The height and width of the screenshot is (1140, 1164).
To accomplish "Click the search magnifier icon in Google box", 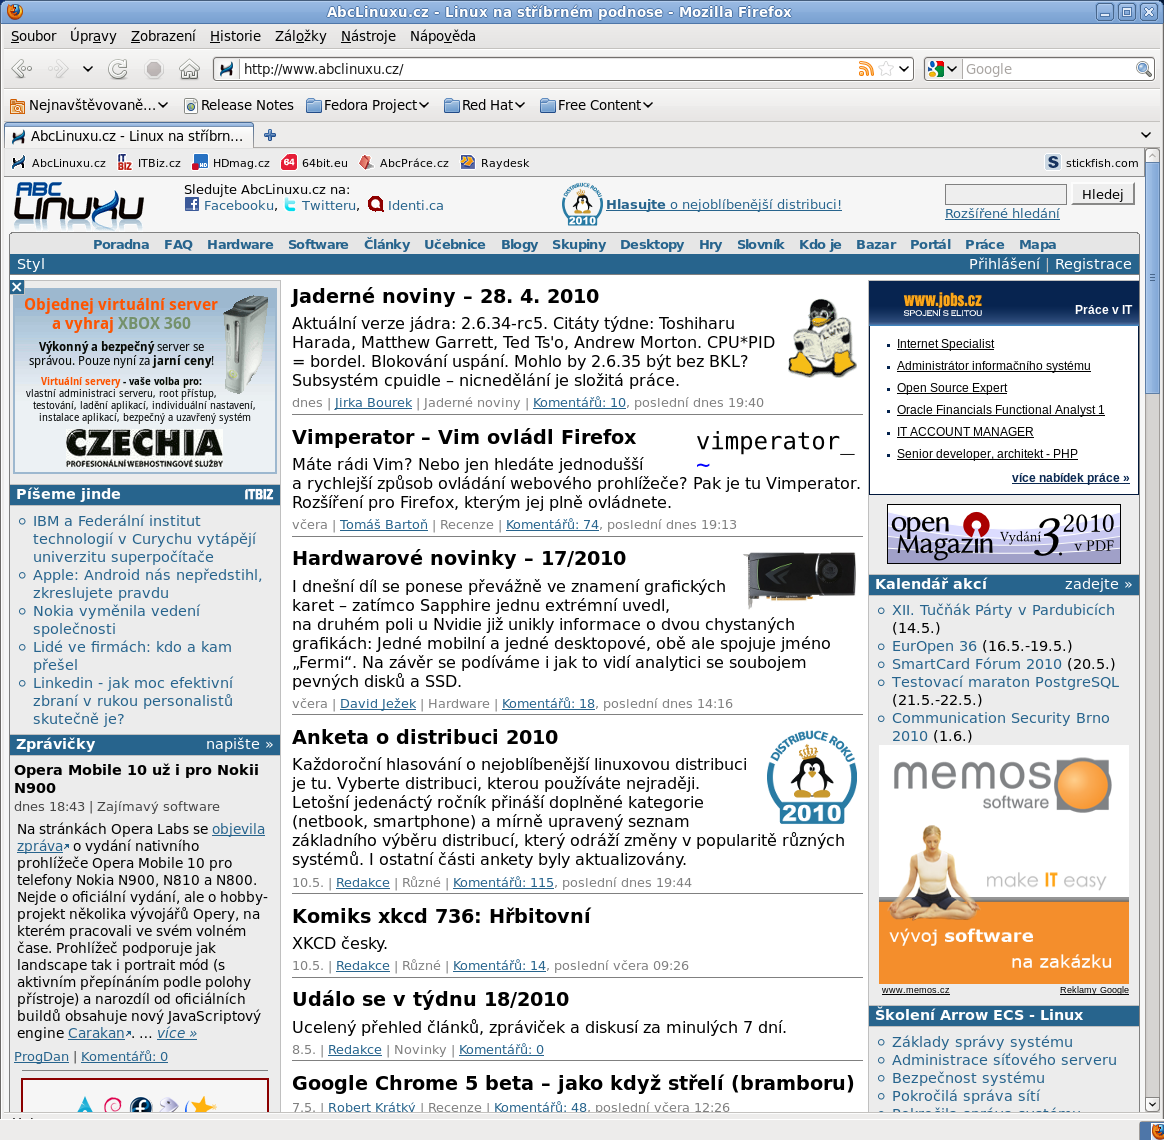I will click(1143, 69).
